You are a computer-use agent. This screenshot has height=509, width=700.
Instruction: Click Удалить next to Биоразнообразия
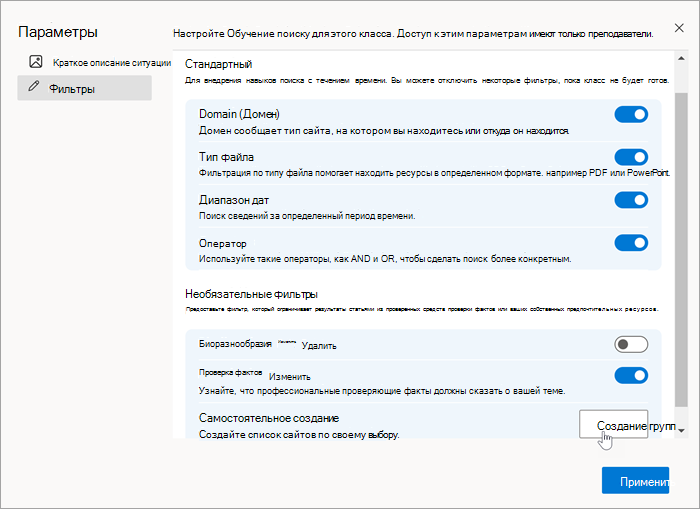pos(319,346)
